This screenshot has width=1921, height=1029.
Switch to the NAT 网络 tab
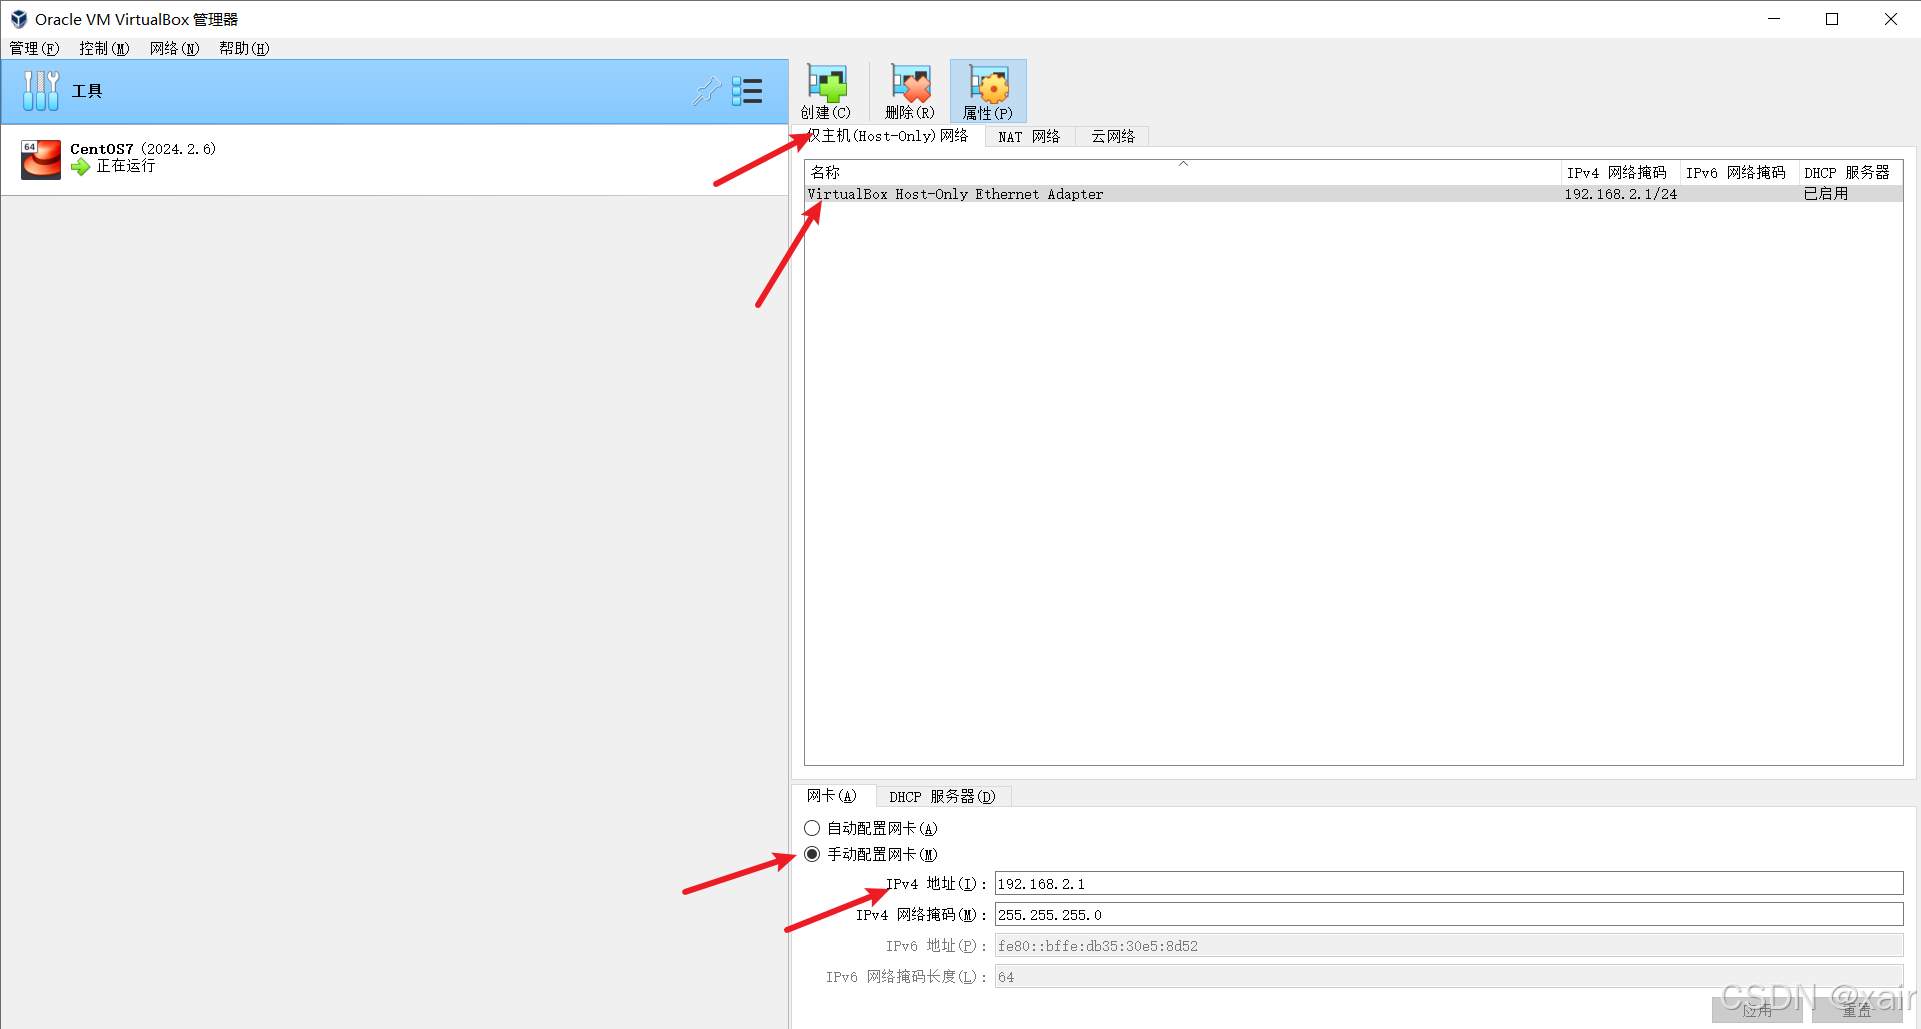1029,137
